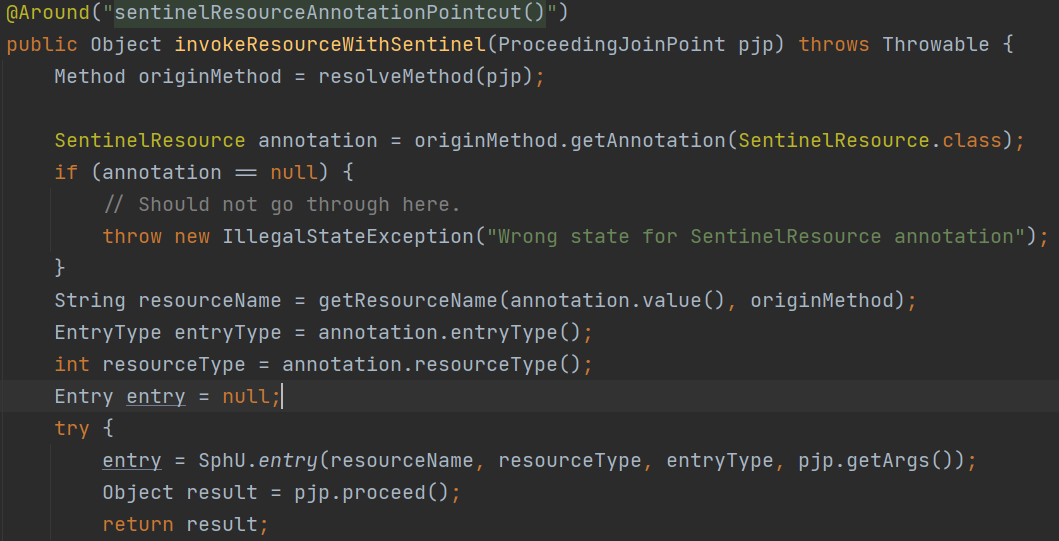Click the pjp.getArgs() call

click(876, 461)
